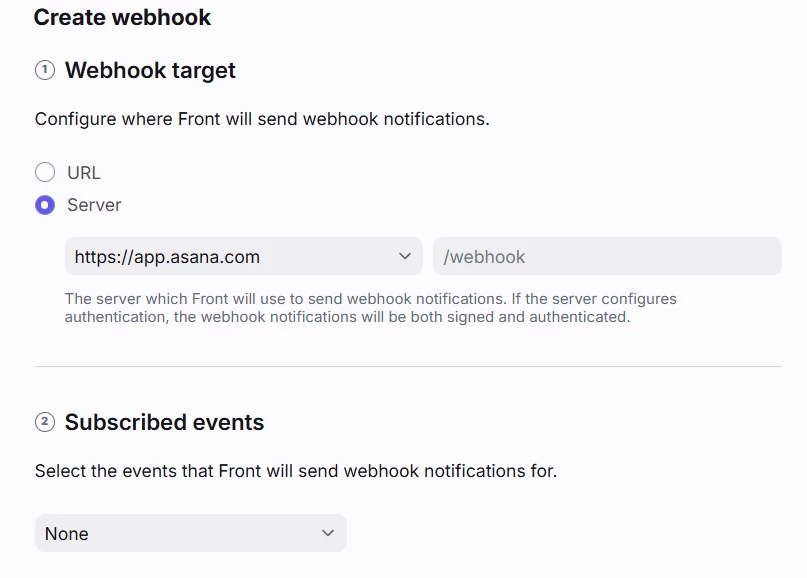This screenshot has height=578, width=807.
Task: Click the Select the events description text
Action: 296,471
